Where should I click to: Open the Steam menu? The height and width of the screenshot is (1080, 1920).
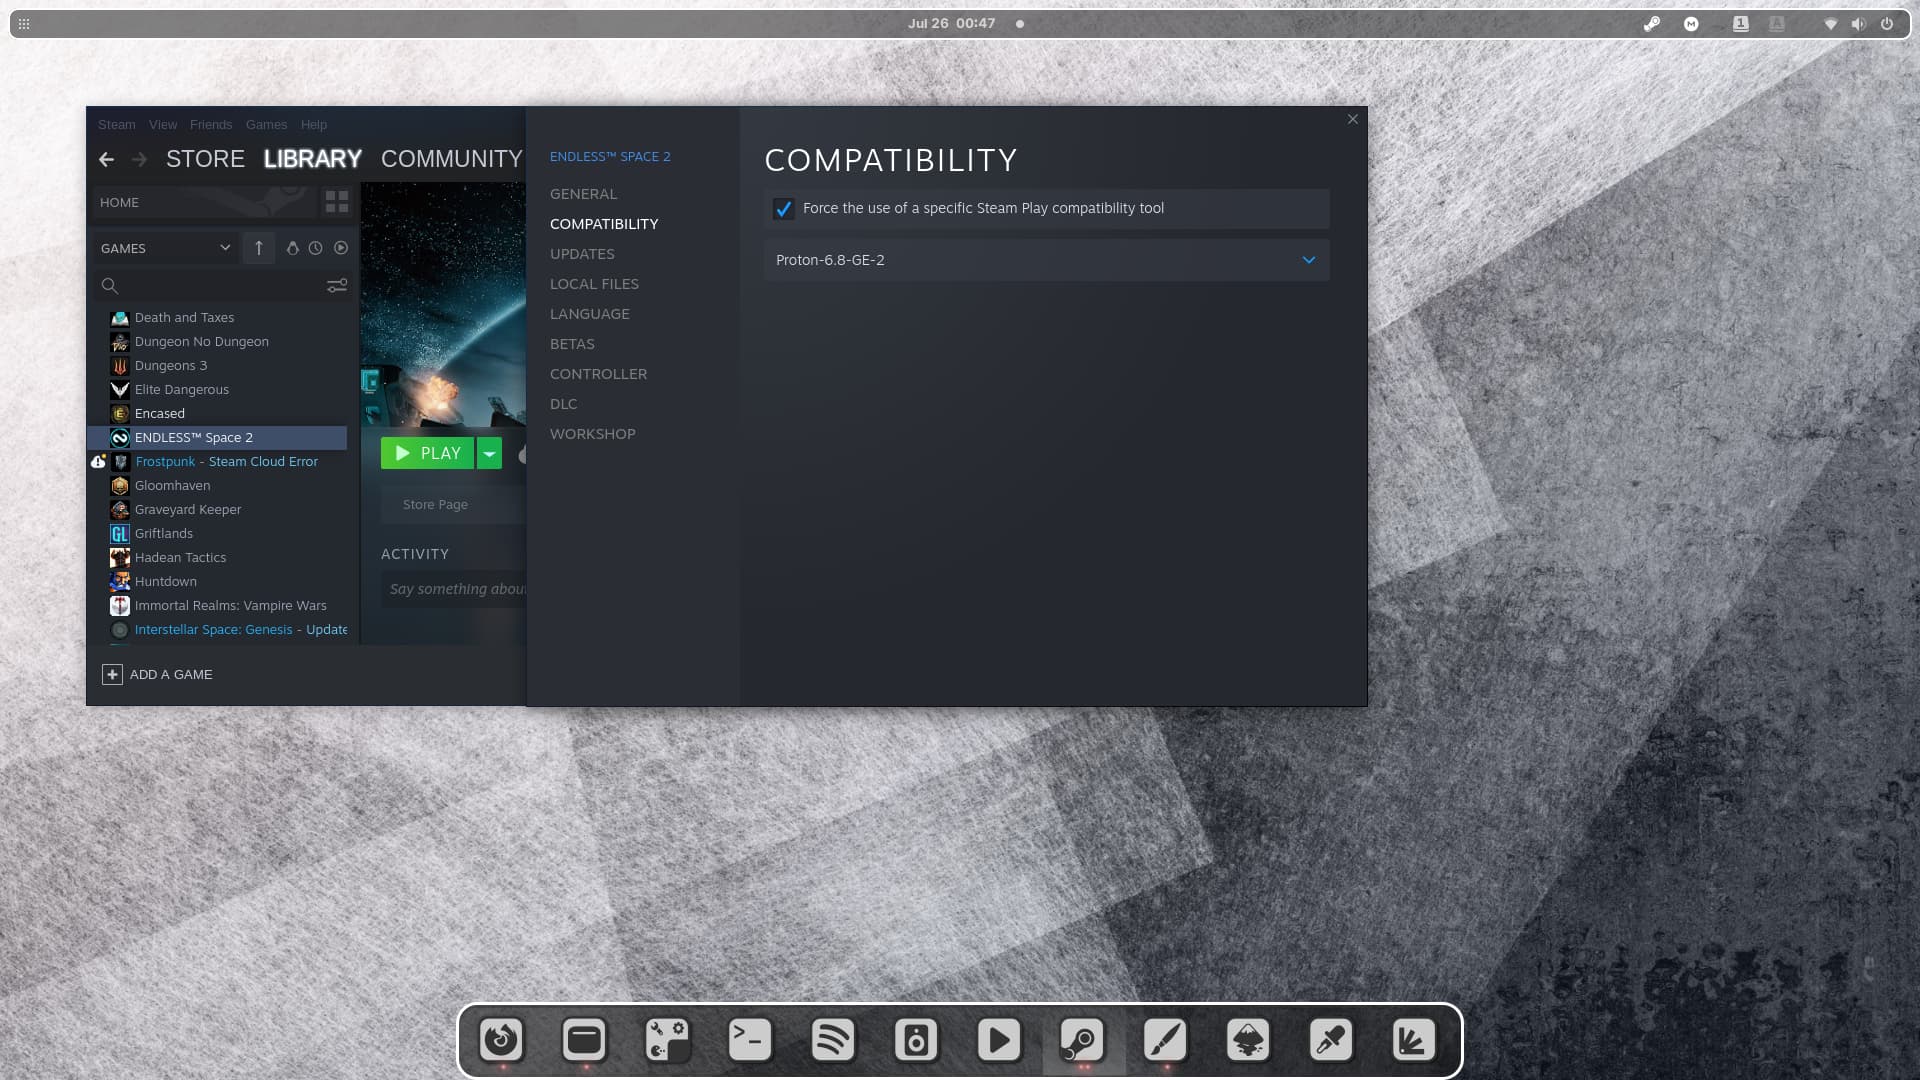tap(116, 125)
